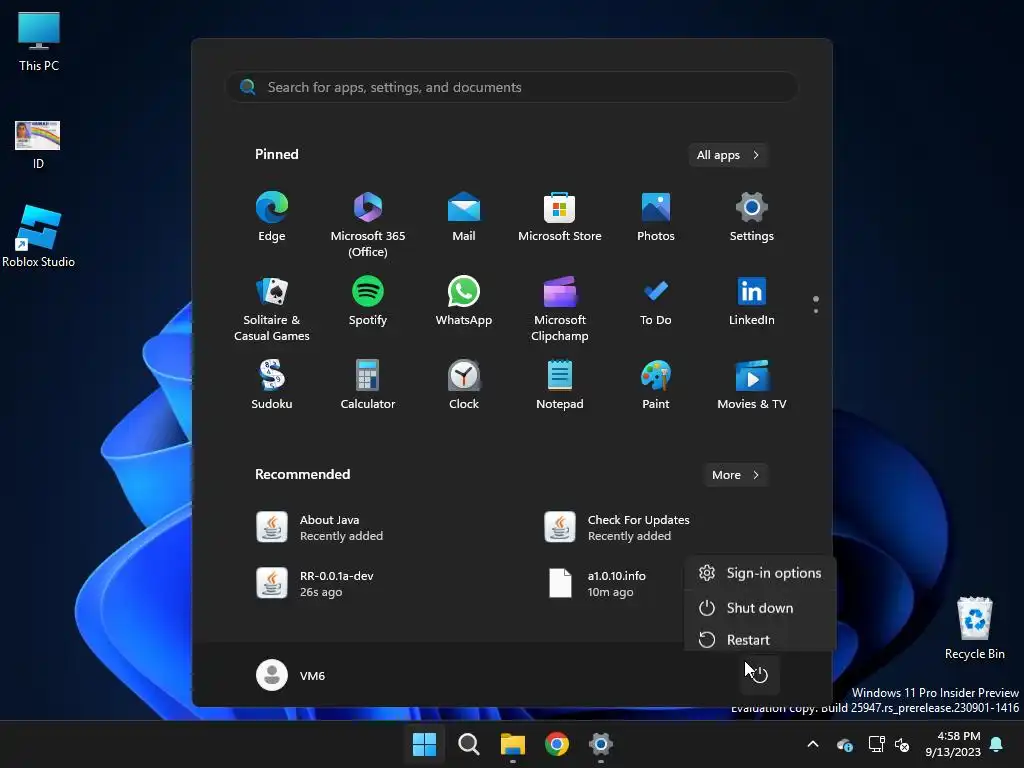
Task: Click the Windows Start button on taskbar
Action: pos(424,744)
